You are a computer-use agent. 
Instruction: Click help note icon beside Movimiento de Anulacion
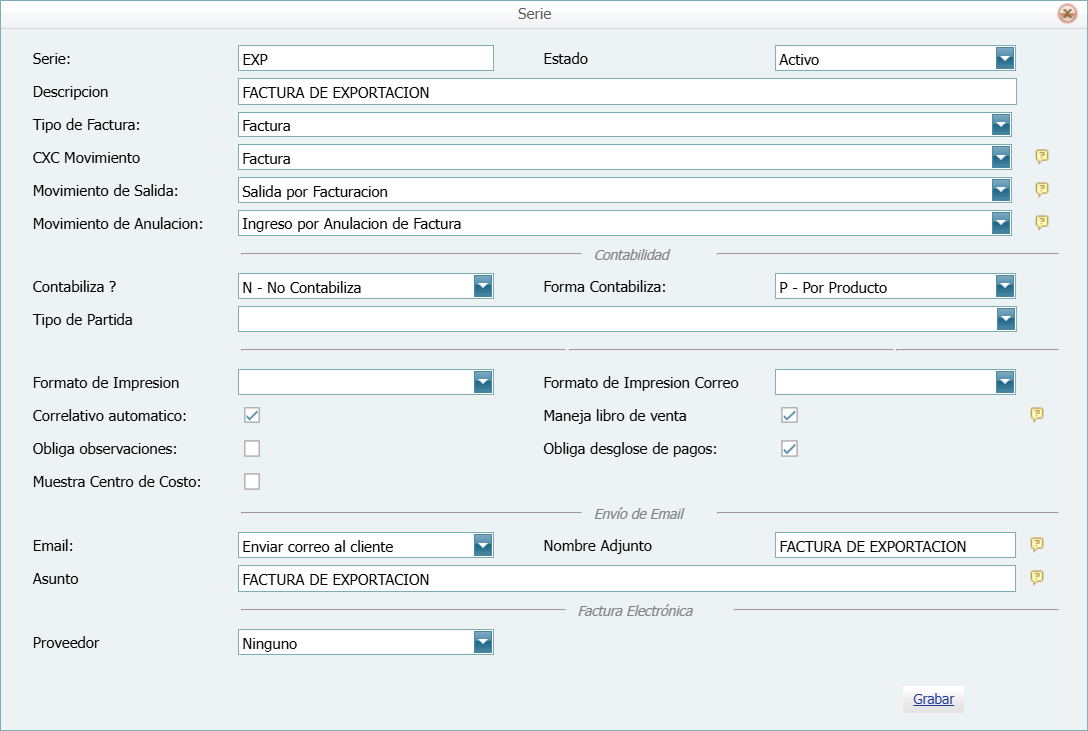[1041, 223]
